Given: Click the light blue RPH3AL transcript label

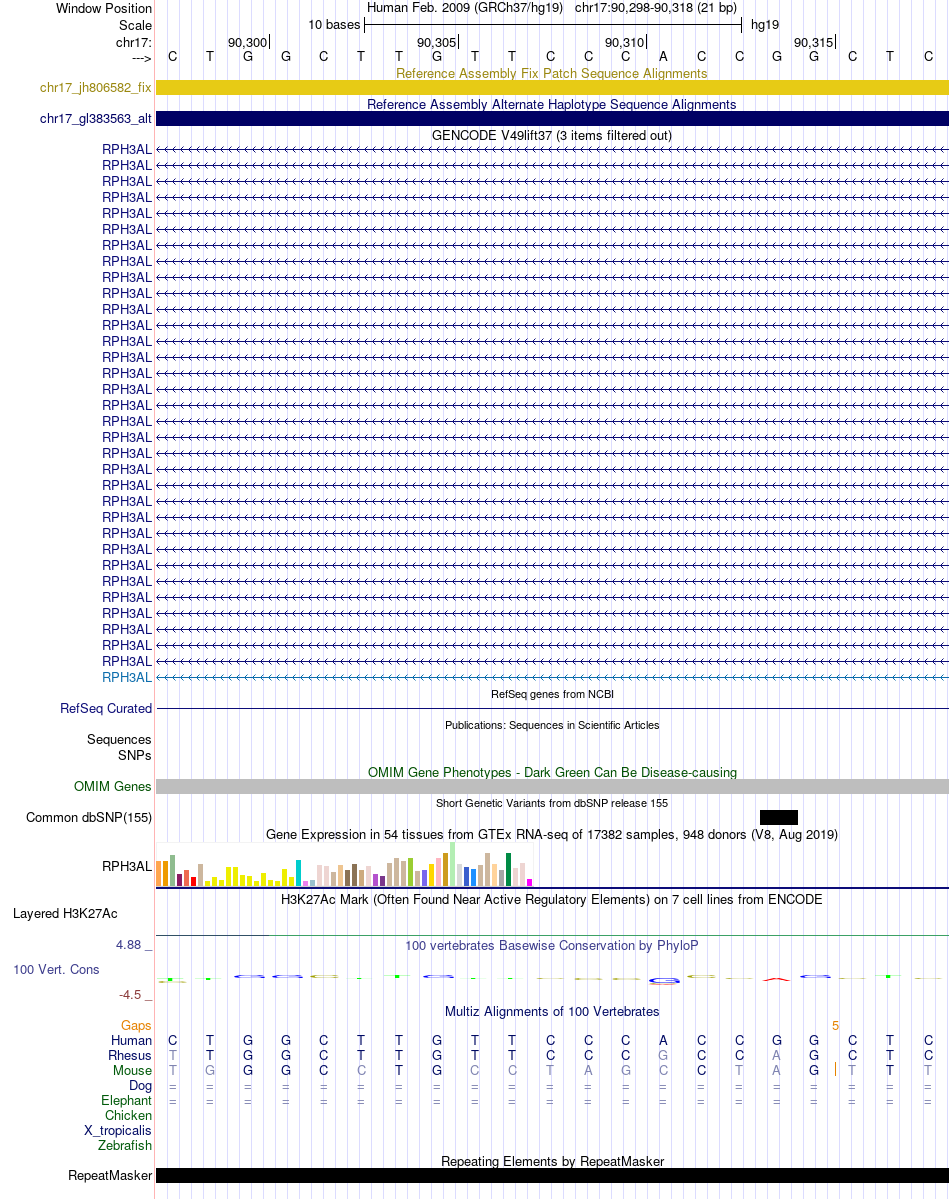Looking at the screenshot, I should 127,677.
